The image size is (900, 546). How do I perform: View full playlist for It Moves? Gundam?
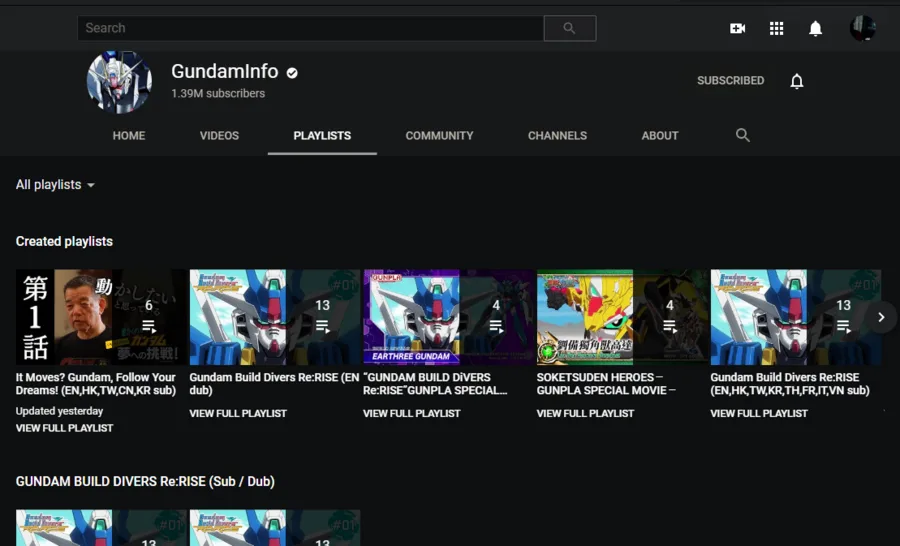pyautogui.click(x=64, y=428)
